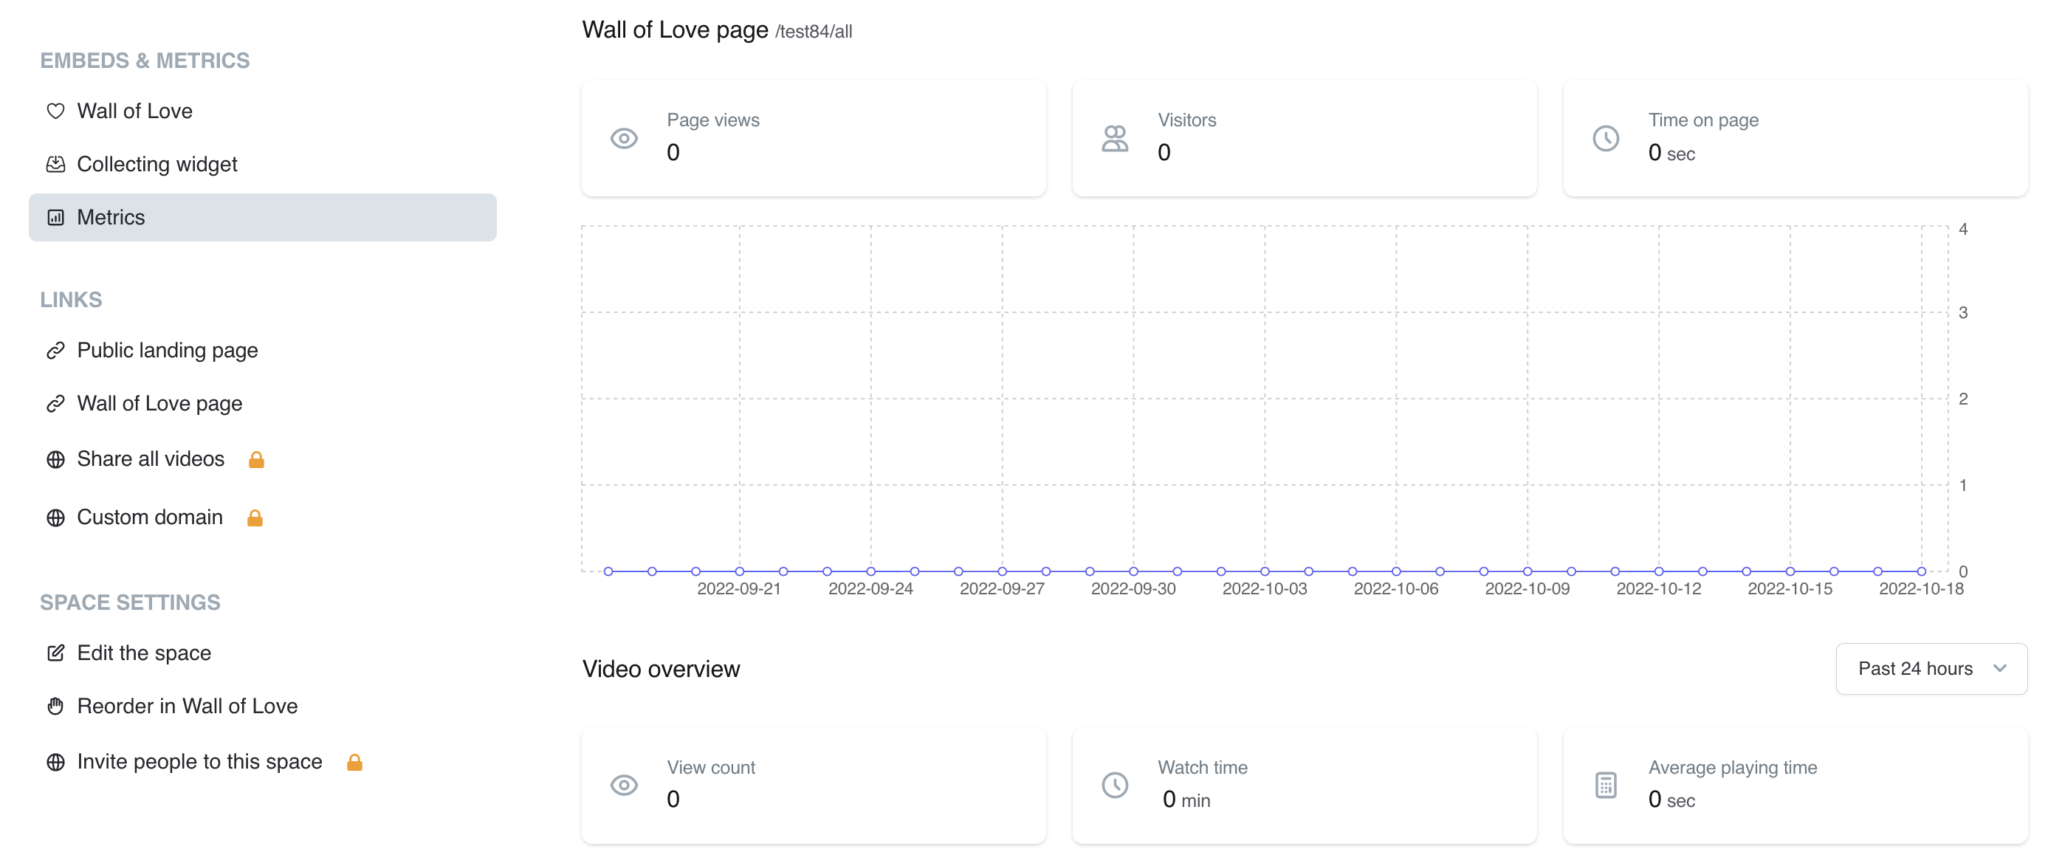Click the calculator icon in Average playing time card
The image size is (2048, 852).
[x=1606, y=786]
